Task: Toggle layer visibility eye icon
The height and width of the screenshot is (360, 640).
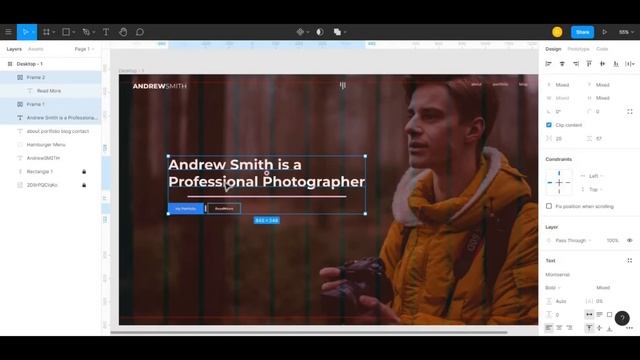Action: point(630,240)
